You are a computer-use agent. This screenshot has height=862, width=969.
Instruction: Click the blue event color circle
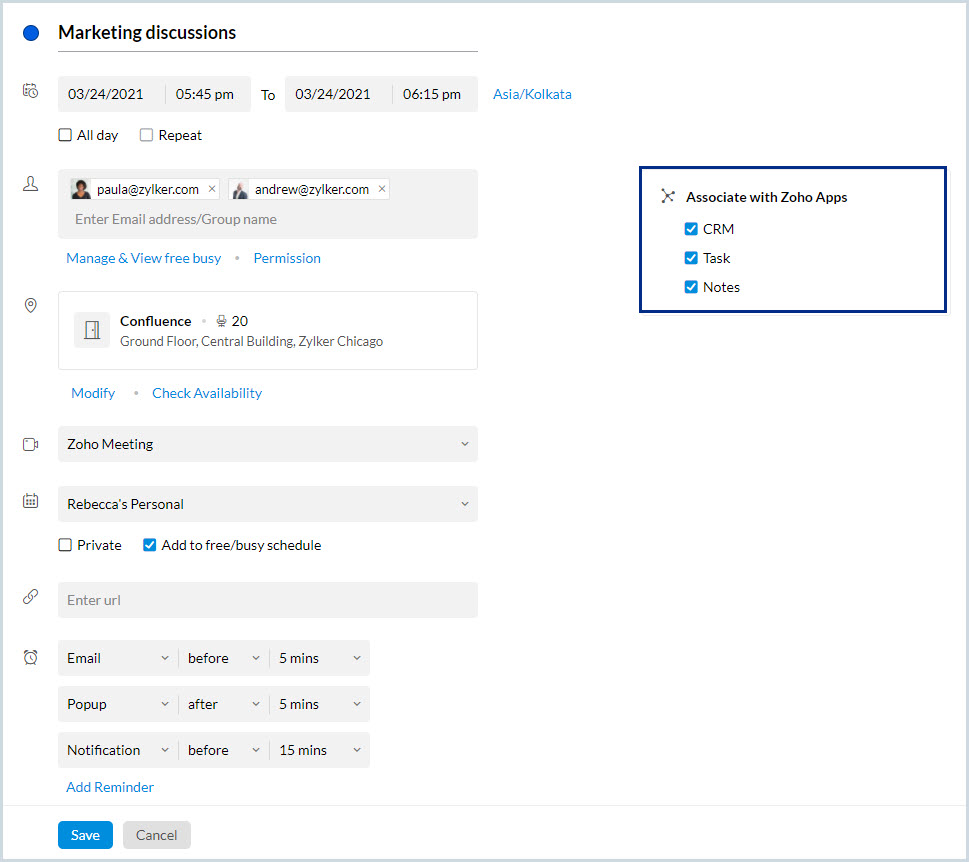(31, 33)
